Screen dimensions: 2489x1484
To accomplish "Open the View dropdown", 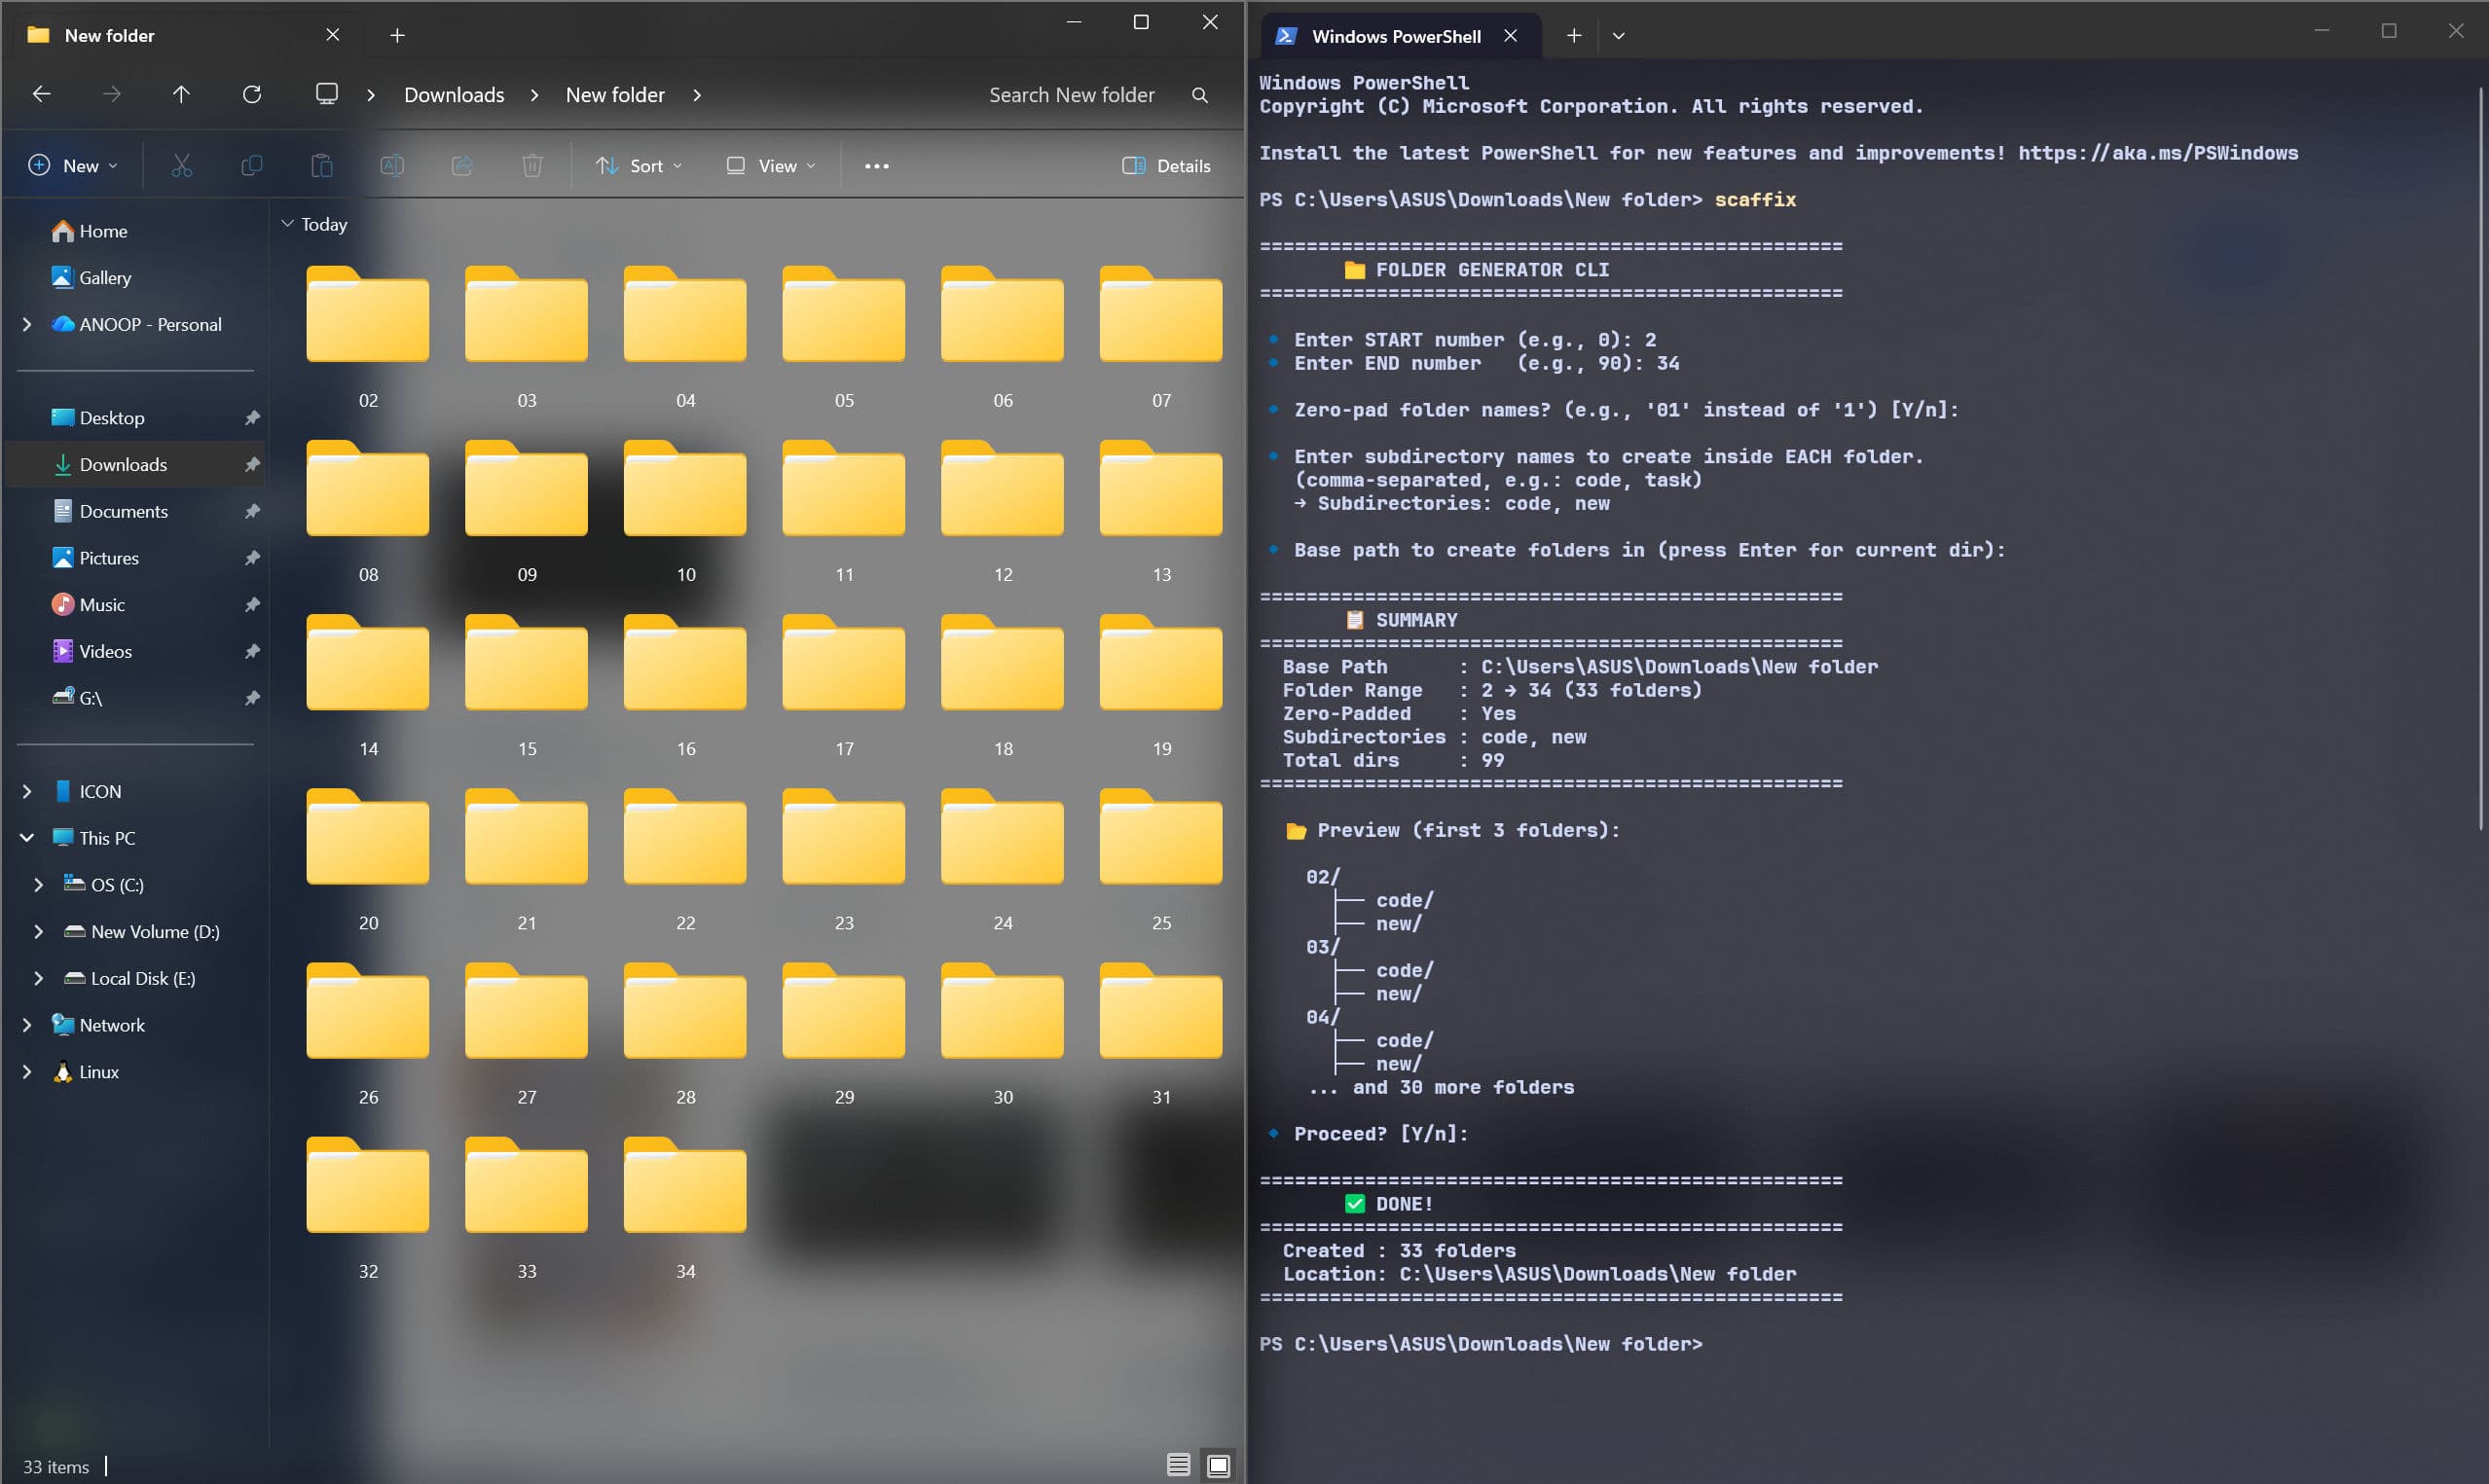I will [x=771, y=166].
